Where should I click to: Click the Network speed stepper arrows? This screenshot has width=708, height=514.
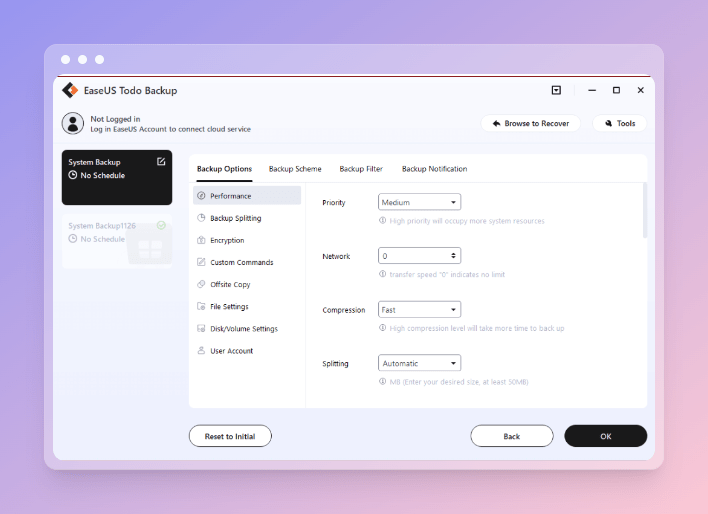453,256
